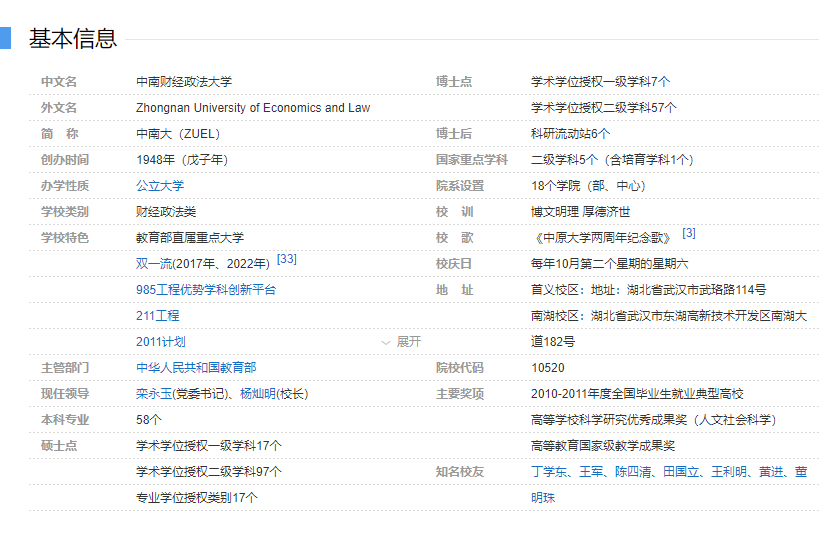The width and height of the screenshot is (830, 541).
Task: Open alumnus 丁学东 page
Action: pyautogui.click(x=549, y=472)
